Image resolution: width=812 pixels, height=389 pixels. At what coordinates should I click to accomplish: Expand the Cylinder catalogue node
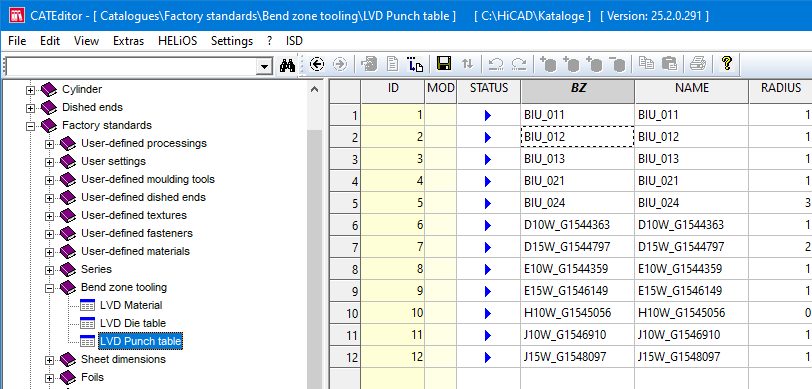point(31,91)
